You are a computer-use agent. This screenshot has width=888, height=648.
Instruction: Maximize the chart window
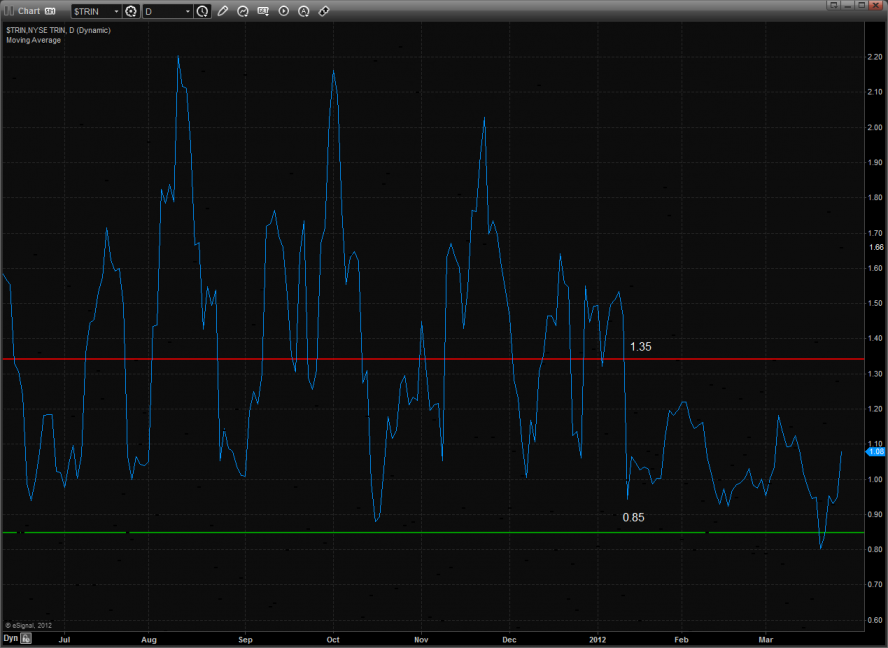[x=861, y=5]
